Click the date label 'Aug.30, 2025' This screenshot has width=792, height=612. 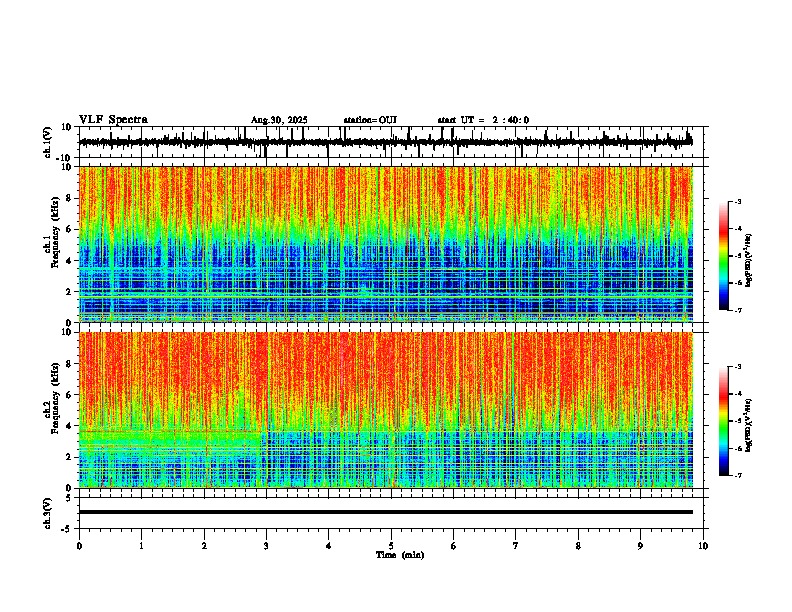[279, 120]
